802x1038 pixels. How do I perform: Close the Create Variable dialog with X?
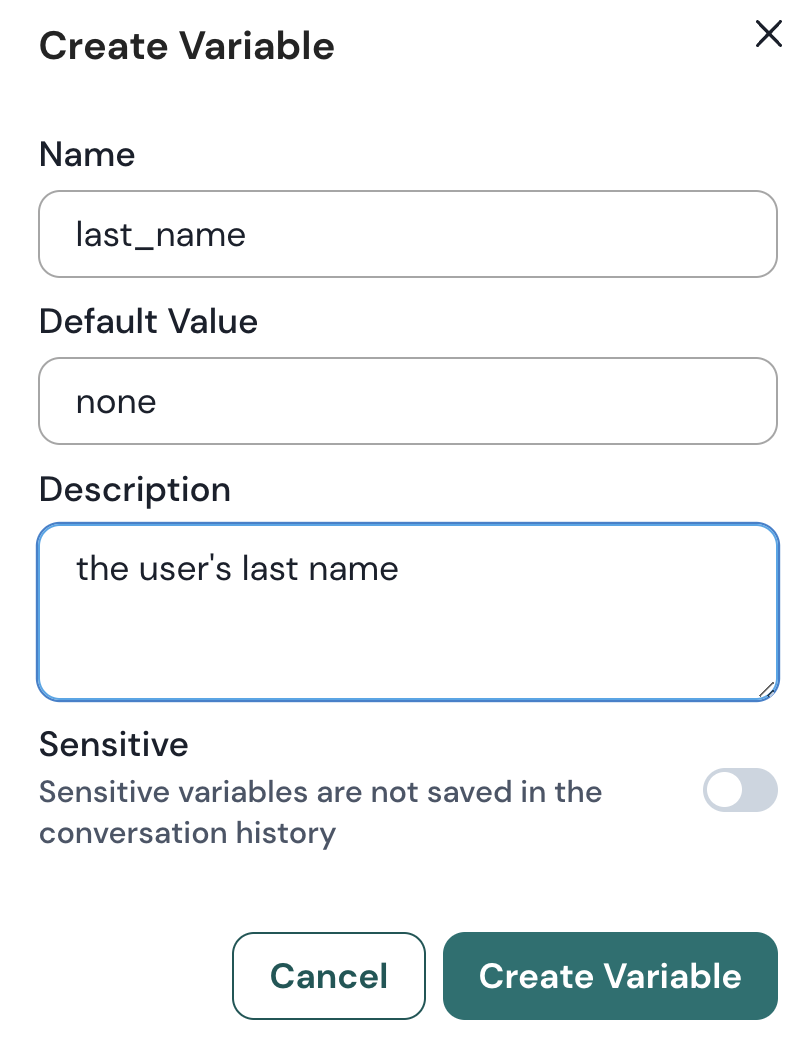coord(768,35)
